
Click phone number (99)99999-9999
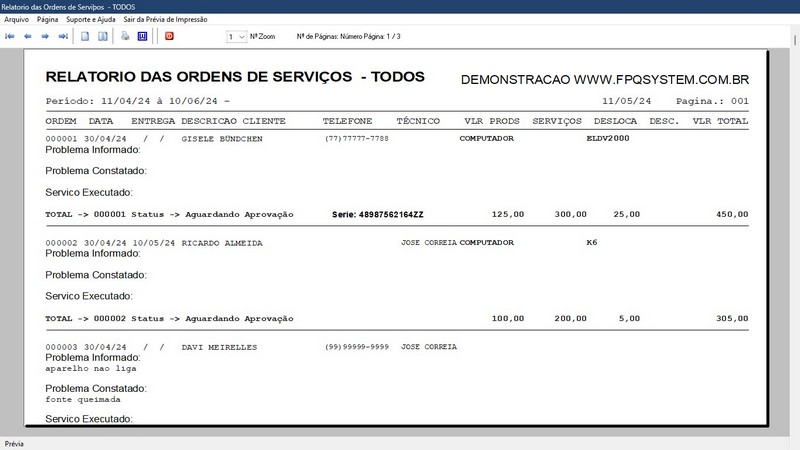tap(357, 346)
